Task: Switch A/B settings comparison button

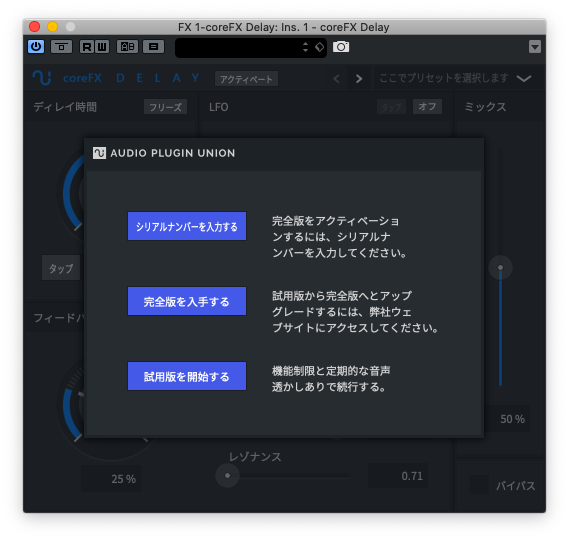Action: [x=127, y=47]
